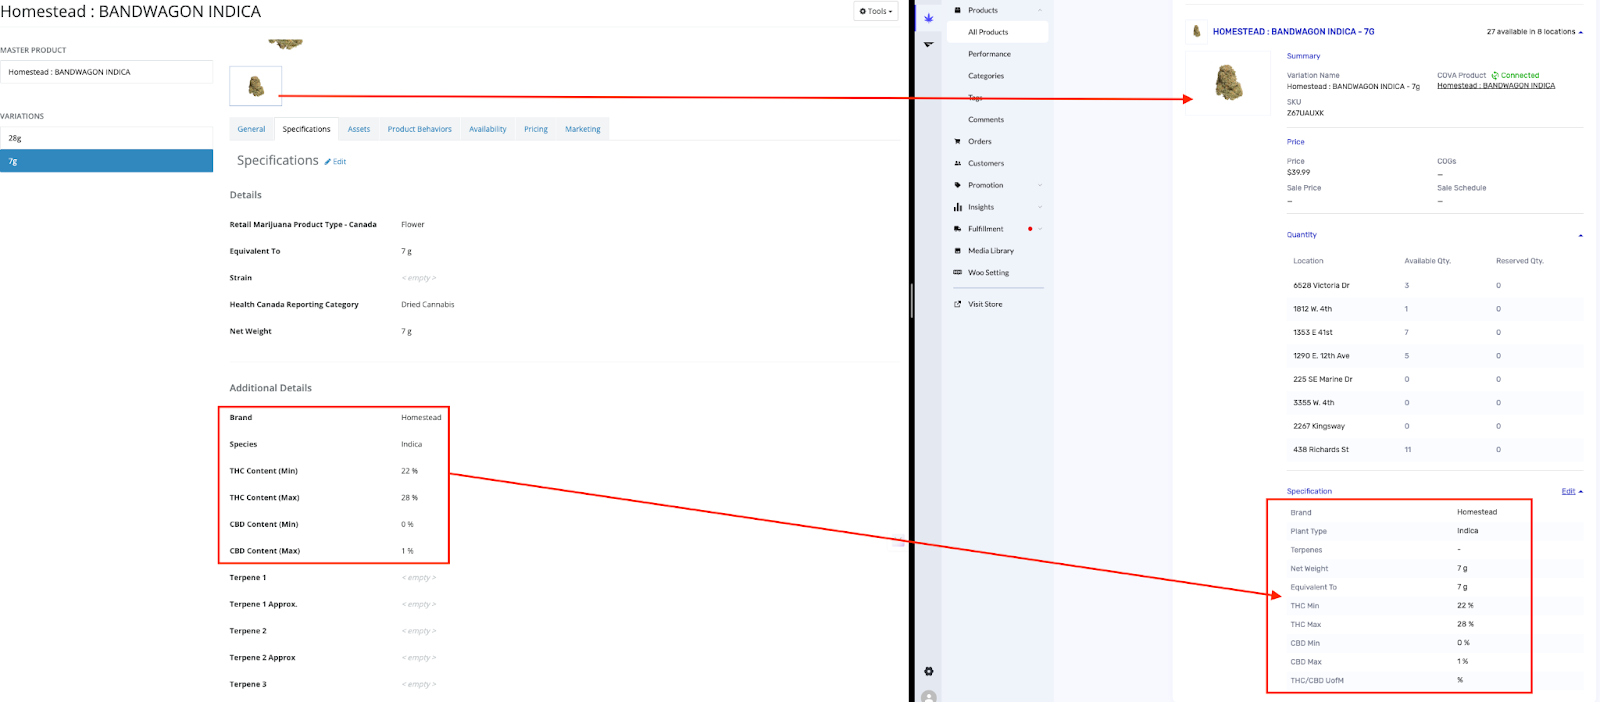Image resolution: width=1600 pixels, height=702 pixels.
Task: Open Woo Setting menu label
Action: (x=988, y=272)
